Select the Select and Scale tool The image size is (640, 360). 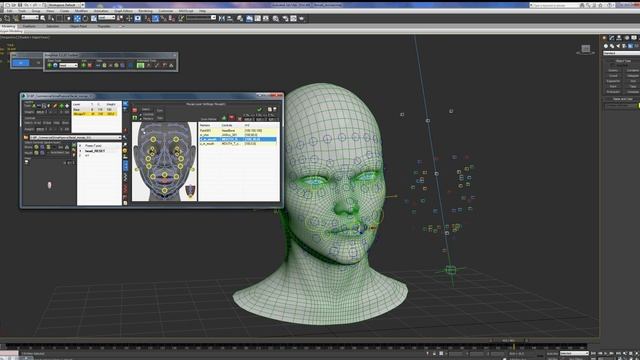pos(94,18)
